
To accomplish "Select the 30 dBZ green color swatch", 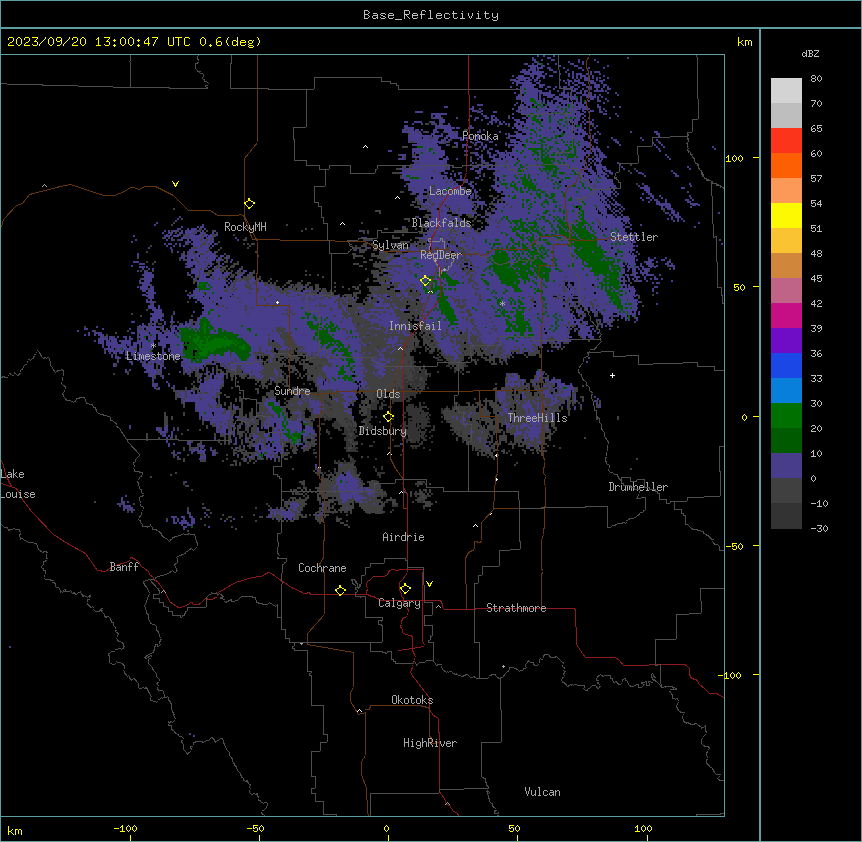I will 786,416.
